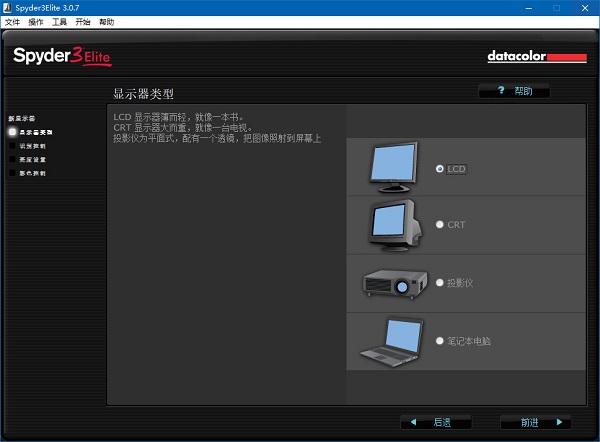
Task: Click the laptop computer picture
Action: click(392, 342)
